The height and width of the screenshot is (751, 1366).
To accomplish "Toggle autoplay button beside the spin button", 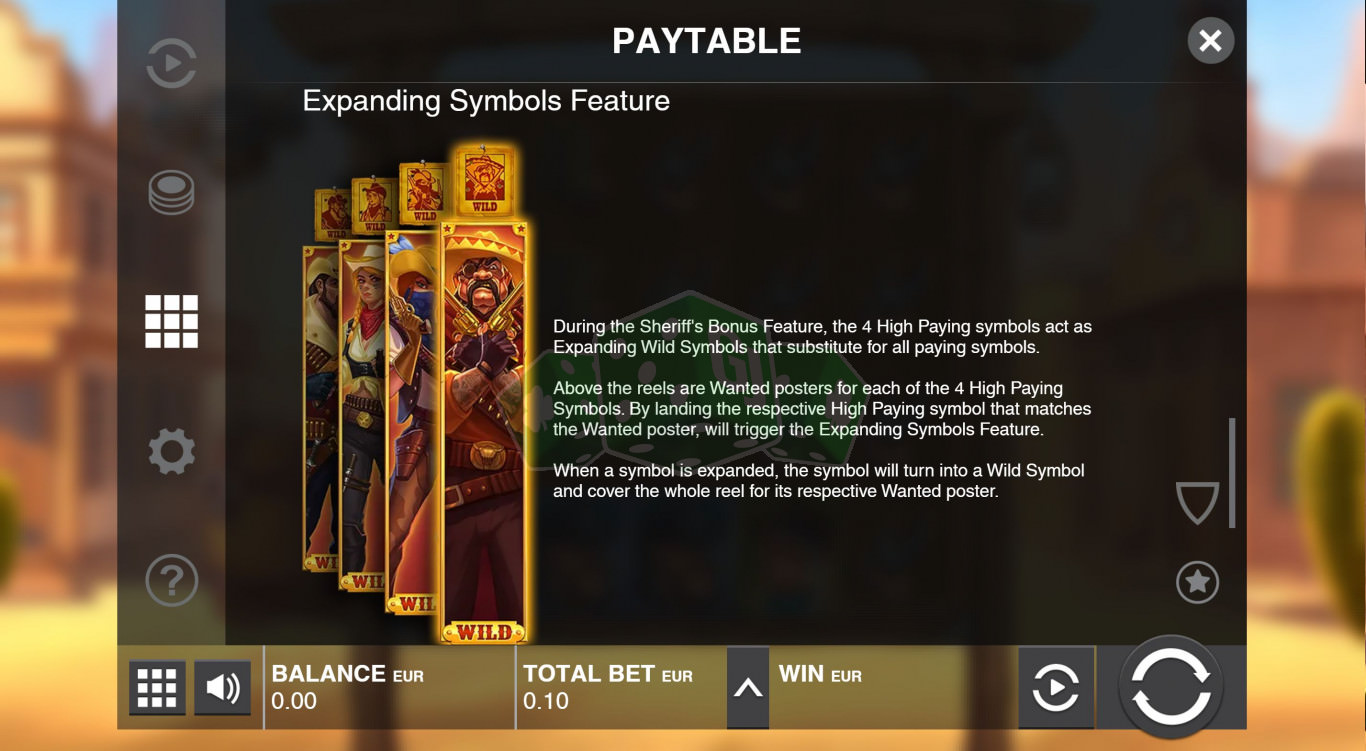I will [1056, 688].
